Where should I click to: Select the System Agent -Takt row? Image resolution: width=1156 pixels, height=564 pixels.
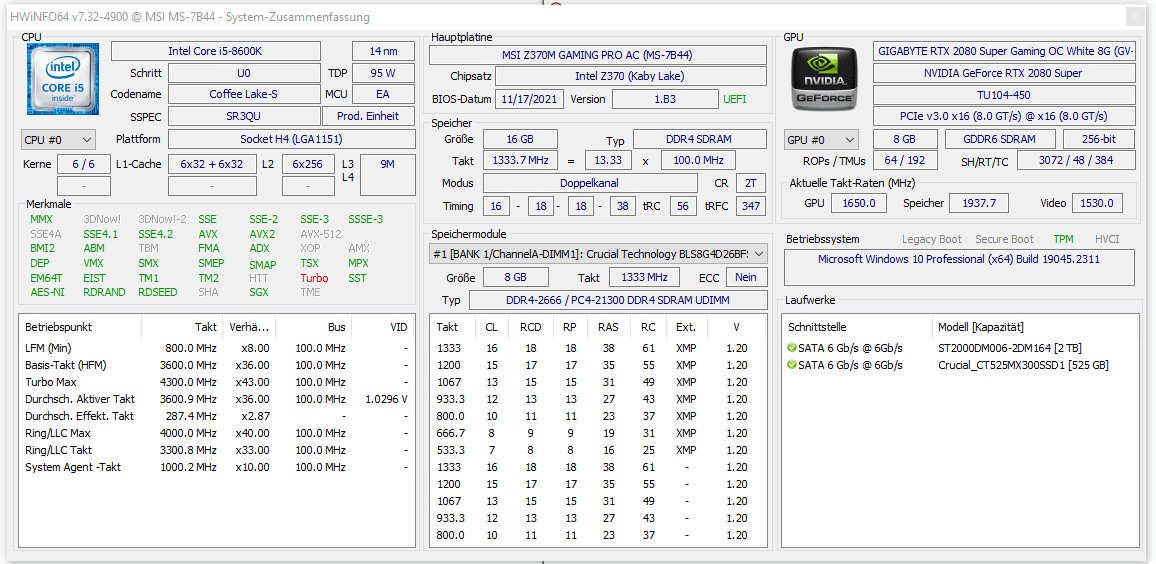pyautogui.click(x=217, y=467)
